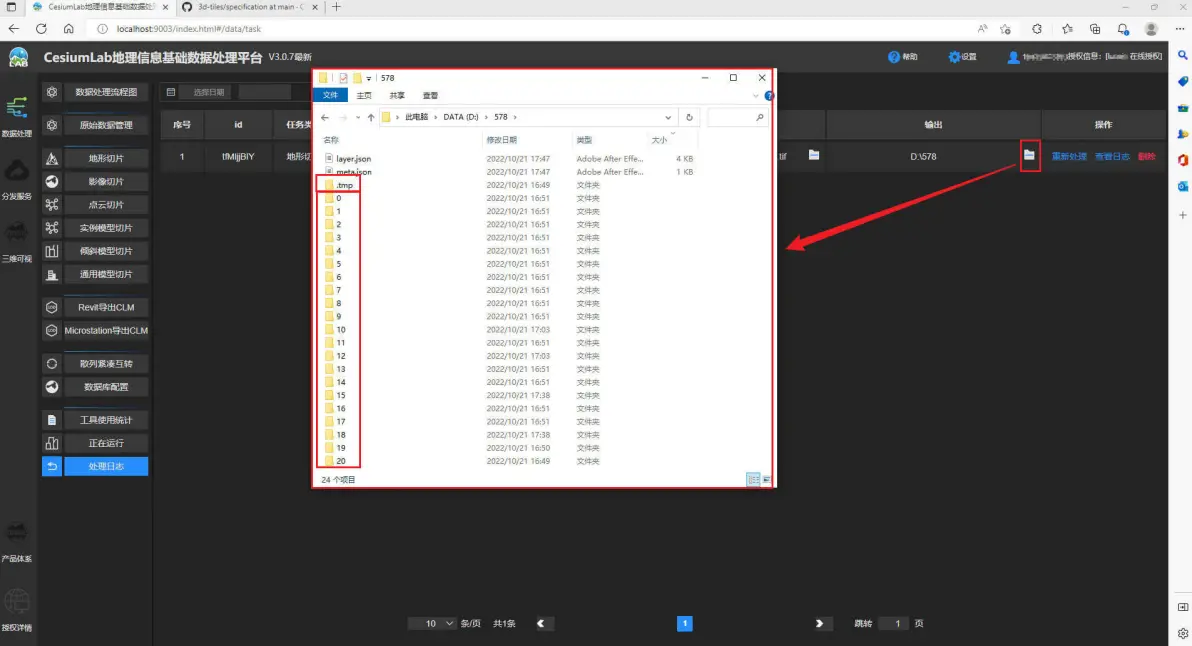Click the icon beside Microstation导出CLM

[52, 331]
